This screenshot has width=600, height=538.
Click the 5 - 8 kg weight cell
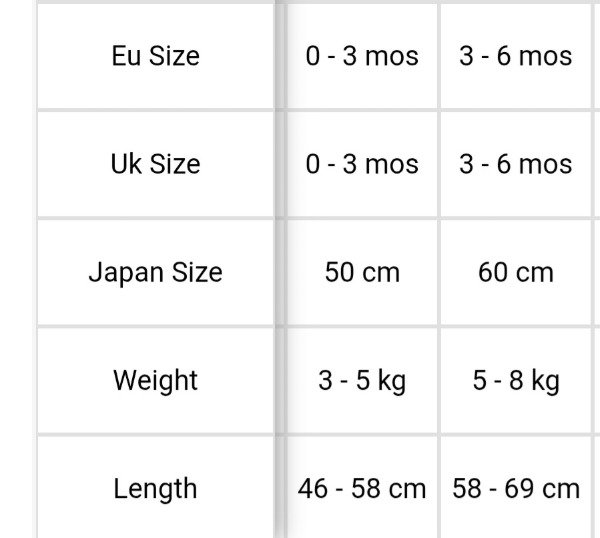click(515, 380)
